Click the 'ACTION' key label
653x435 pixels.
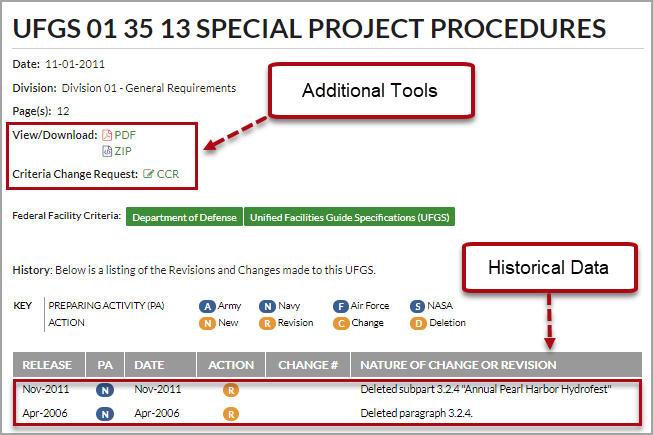[66, 323]
